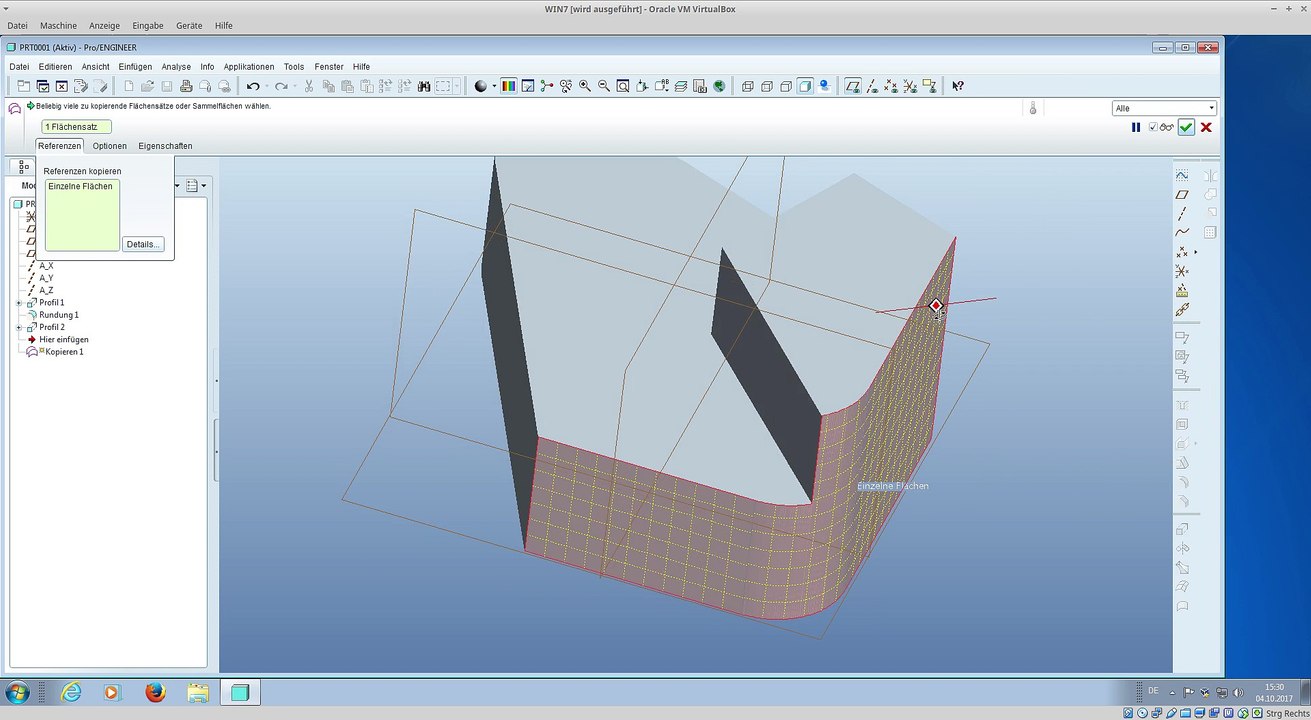Click the zoom-in magnifier icon
Screen dimensions: 1311x720
[x=585, y=87]
